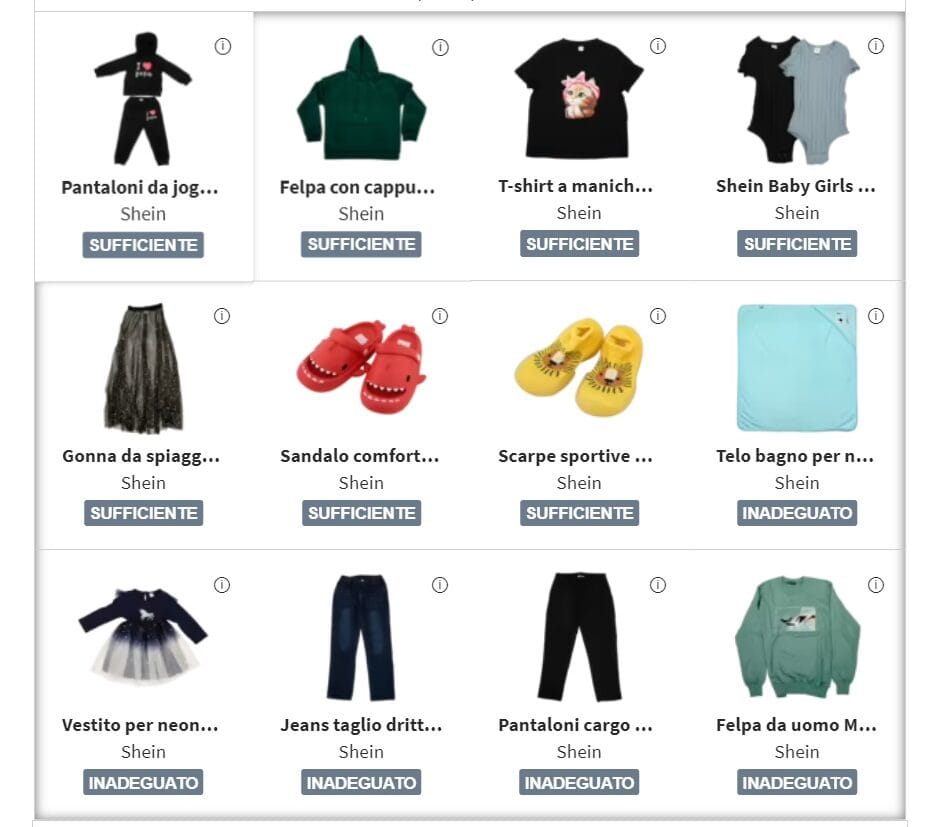Click info icon on Vestito per neonati card

point(222,585)
